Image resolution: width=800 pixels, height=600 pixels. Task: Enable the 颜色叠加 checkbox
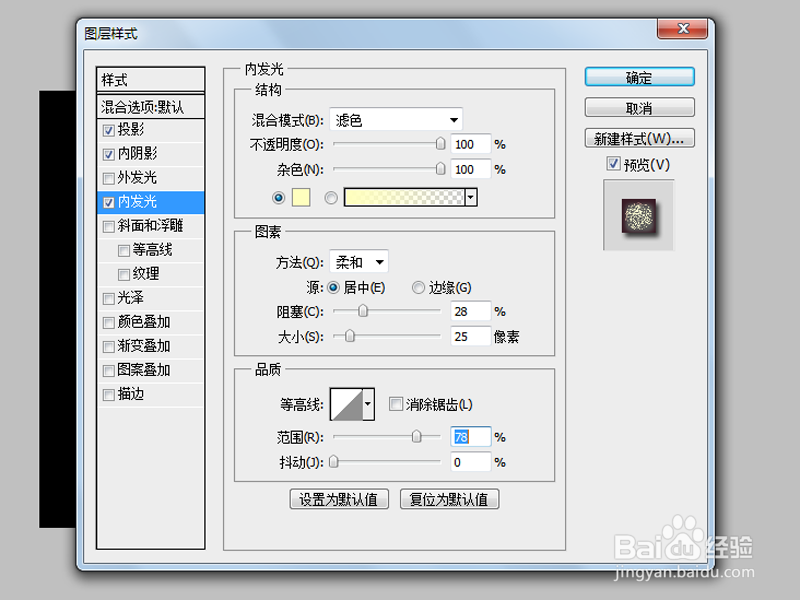tap(108, 323)
